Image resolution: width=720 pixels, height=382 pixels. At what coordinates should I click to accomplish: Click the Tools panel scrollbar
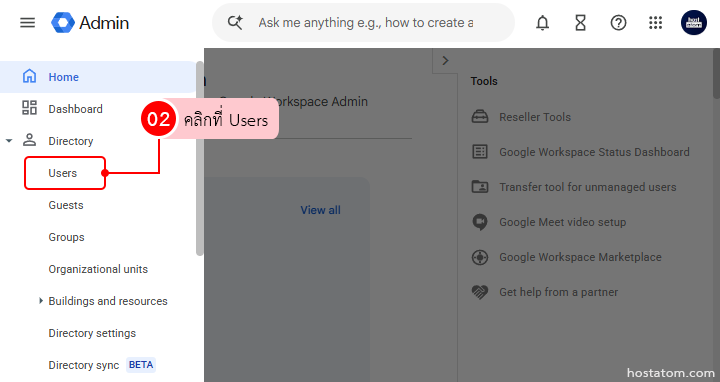(x=716, y=73)
